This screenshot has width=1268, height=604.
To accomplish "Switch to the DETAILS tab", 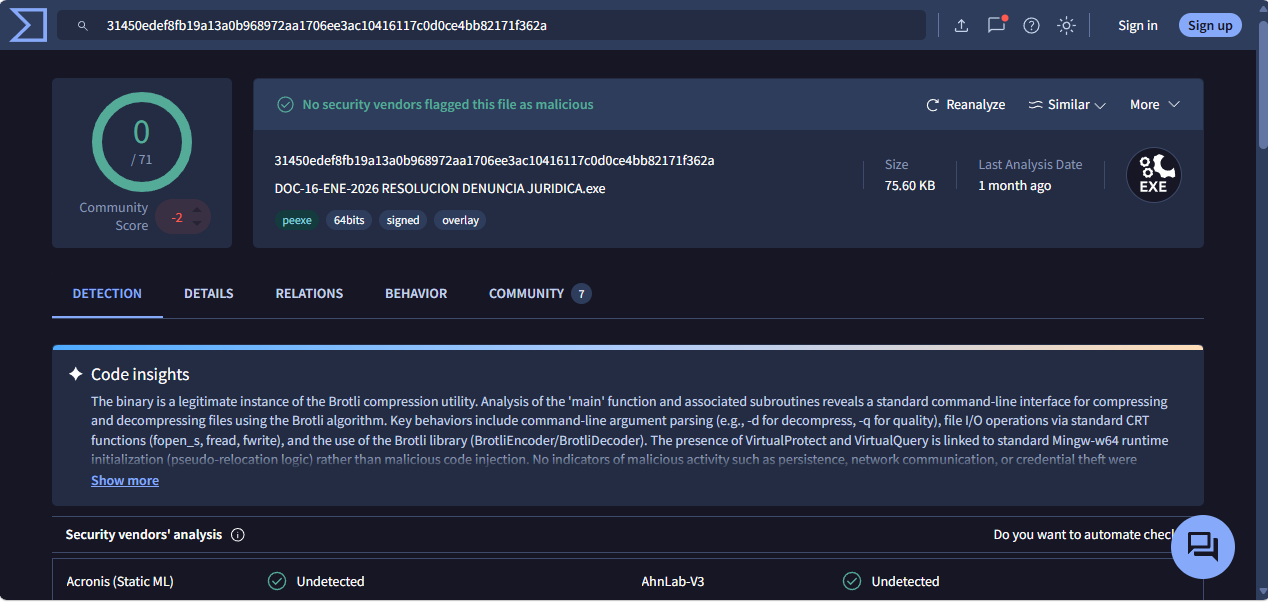I will tap(209, 293).
